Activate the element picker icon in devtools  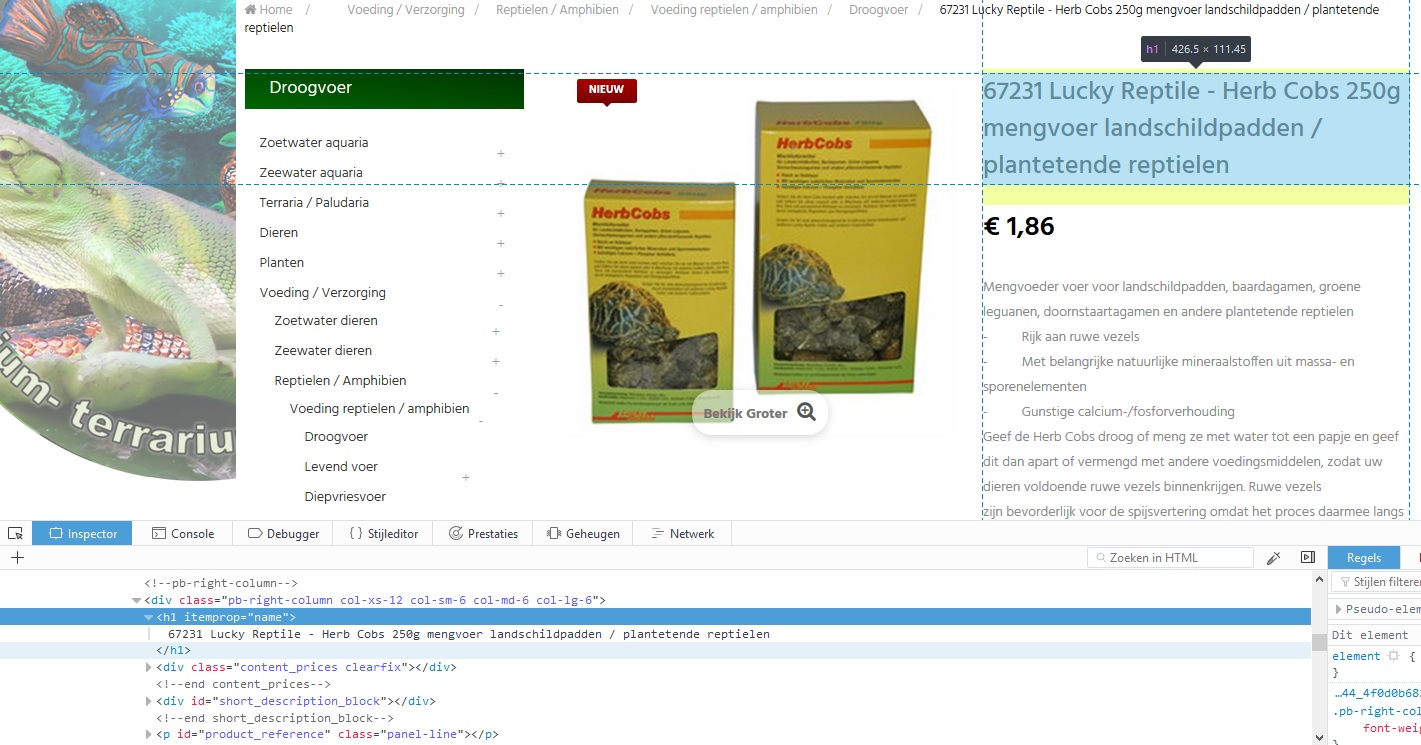point(15,534)
